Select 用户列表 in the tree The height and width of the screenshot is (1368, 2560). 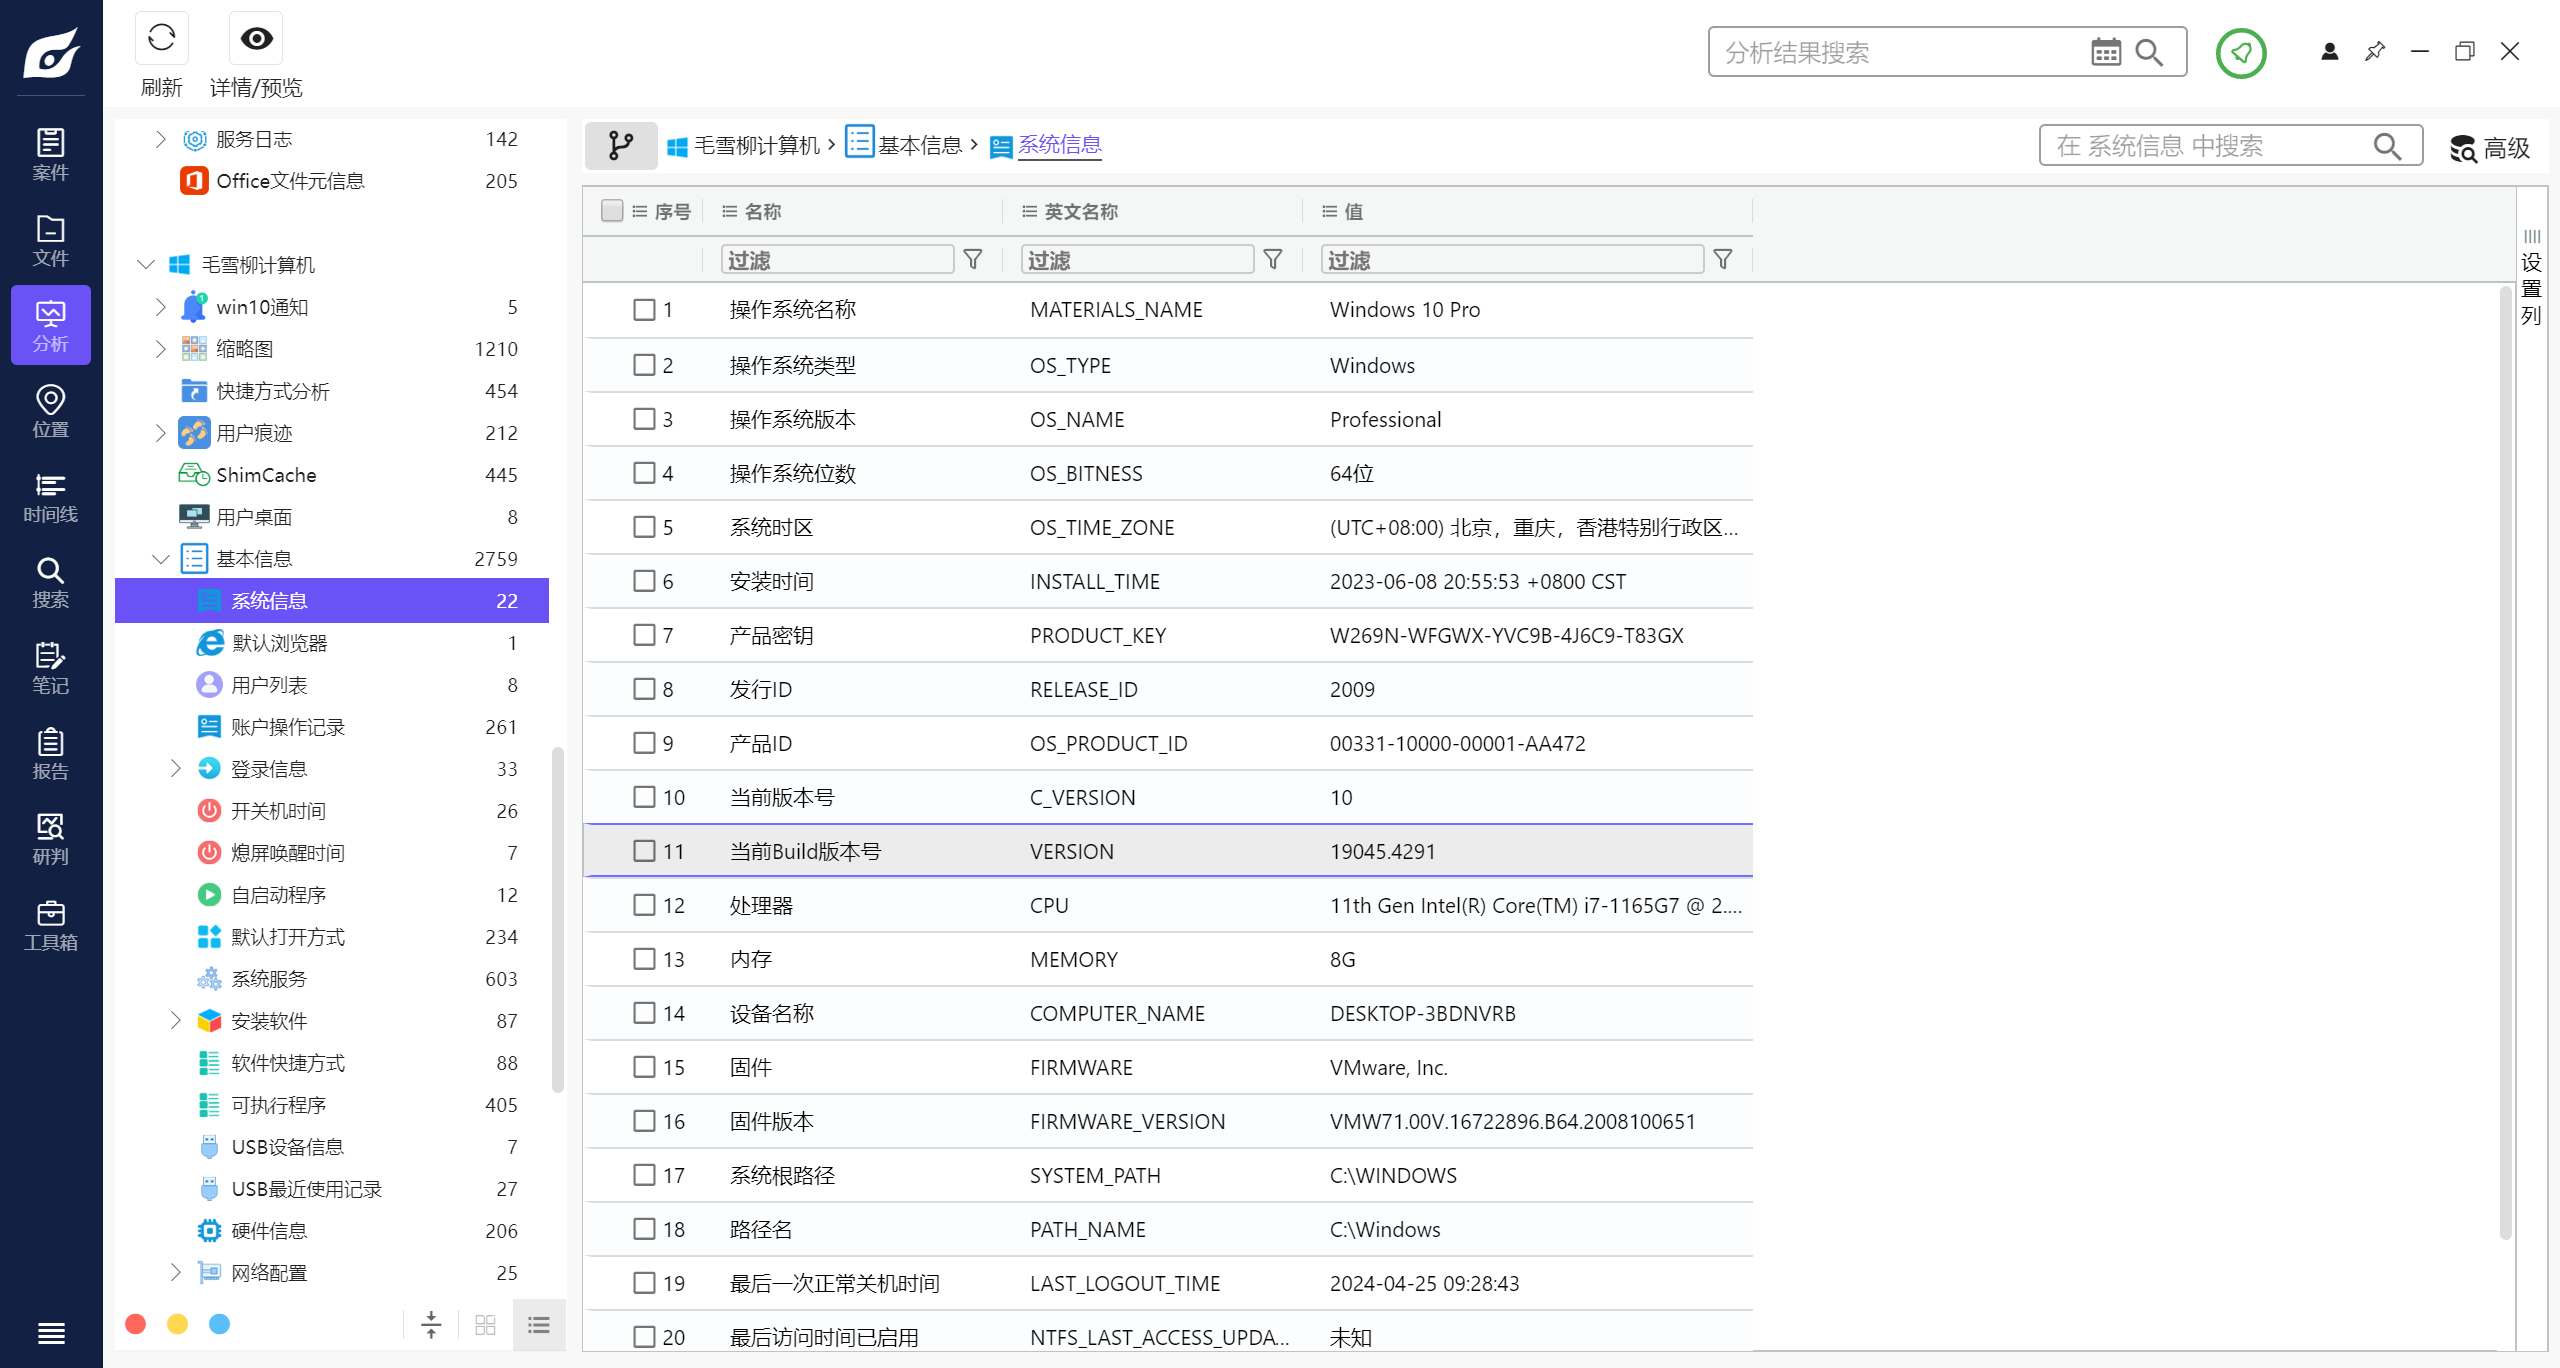pos(269,685)
